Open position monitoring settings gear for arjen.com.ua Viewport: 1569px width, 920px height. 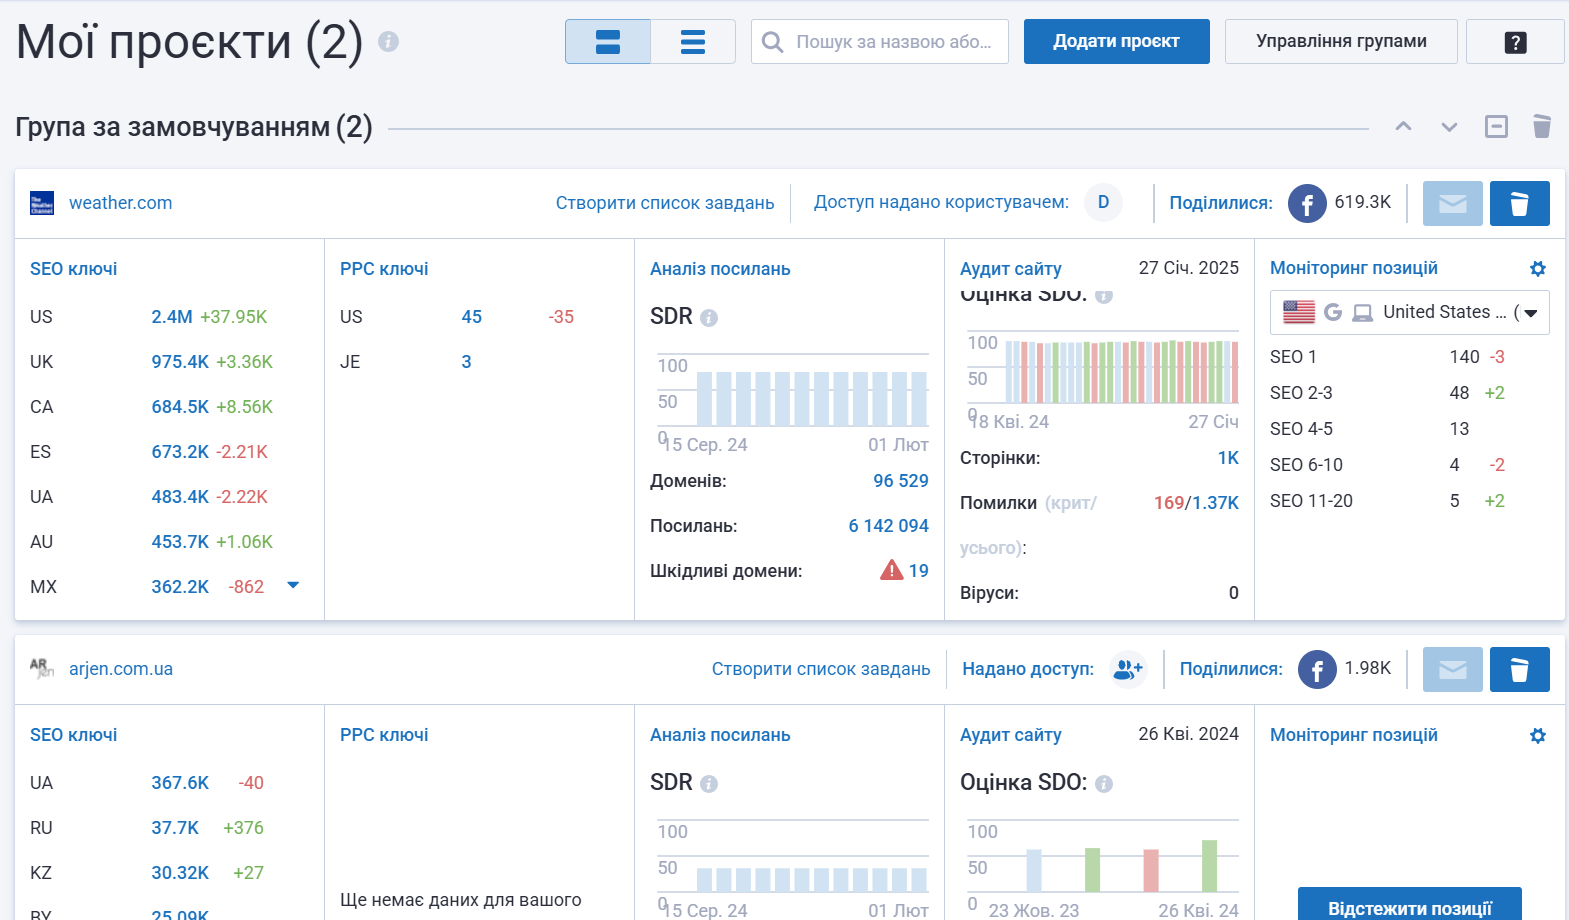[1538, 735]
